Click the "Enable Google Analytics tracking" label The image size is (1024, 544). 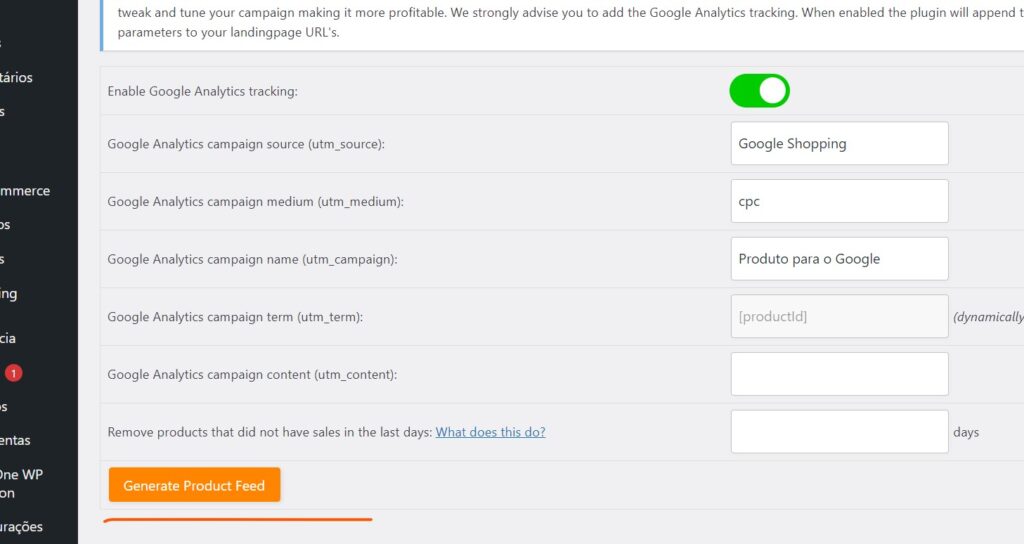click(x=202, y=91)
